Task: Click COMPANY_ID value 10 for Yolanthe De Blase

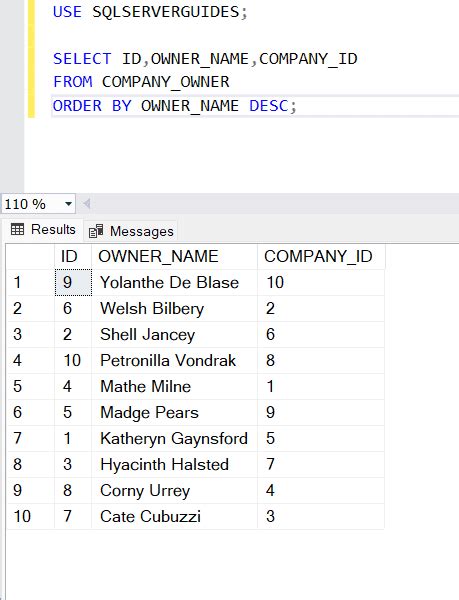Action: click(321, 282)
